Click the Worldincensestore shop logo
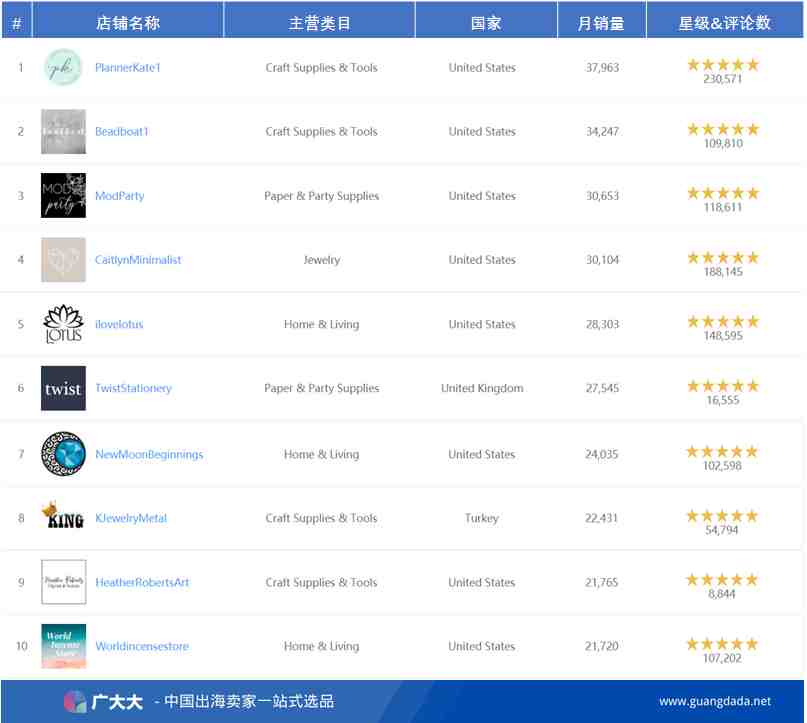Image resolution: width=807 pixels, height=723 pixels. (x=63, y=646)
